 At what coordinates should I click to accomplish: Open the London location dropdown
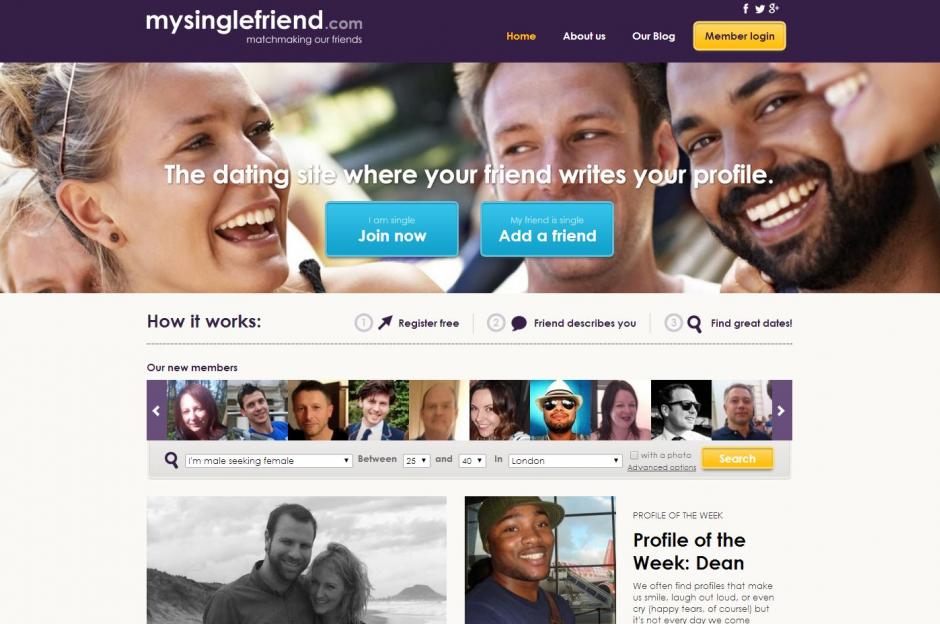point(565,460)
